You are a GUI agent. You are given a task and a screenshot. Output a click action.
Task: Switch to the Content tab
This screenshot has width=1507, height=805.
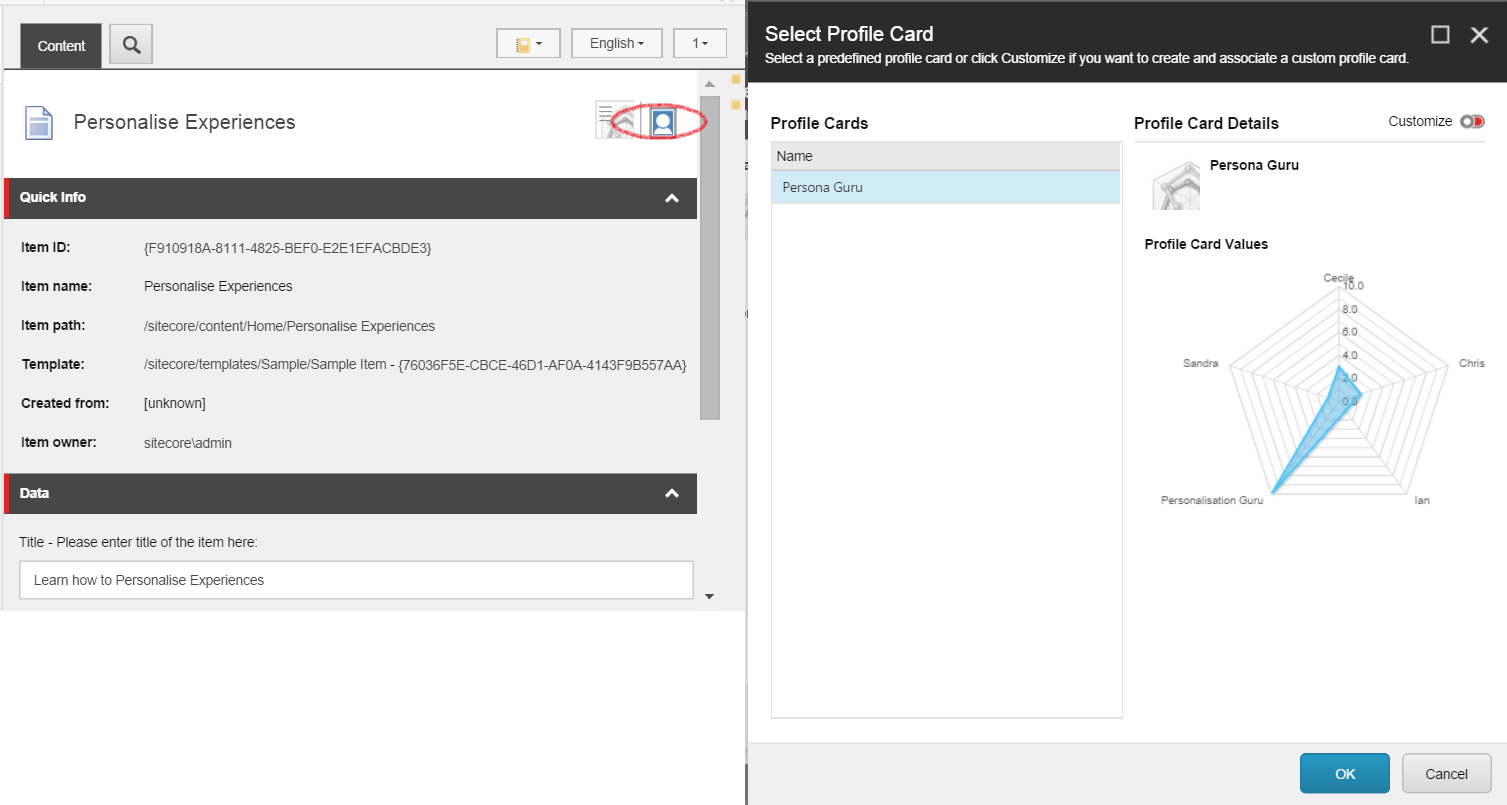pos(61,46)
